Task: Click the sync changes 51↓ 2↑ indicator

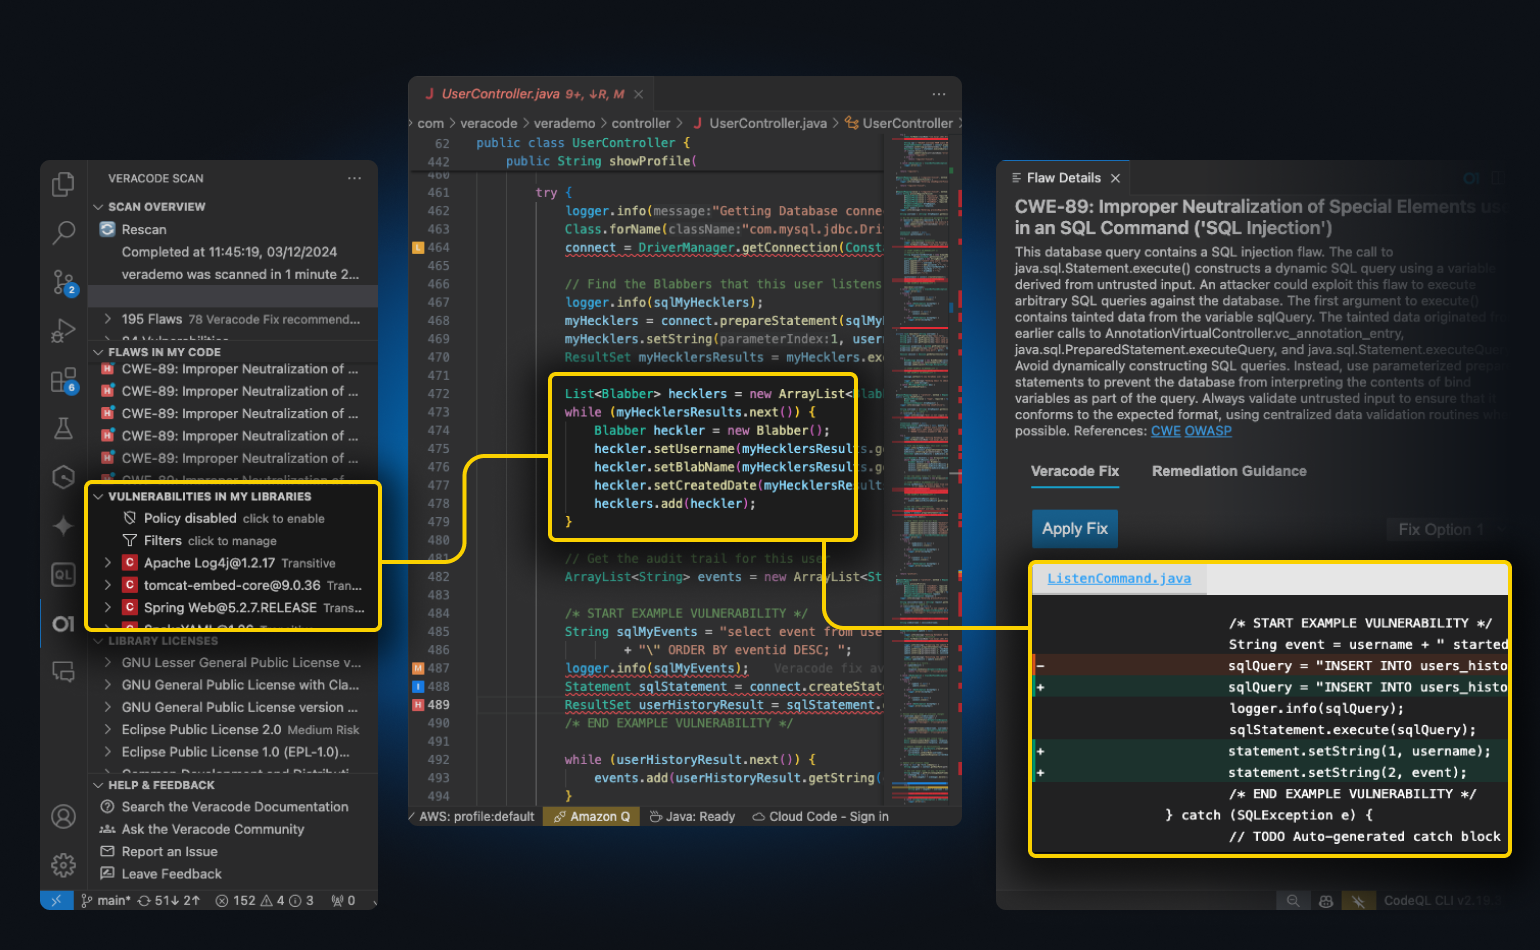Action: (x=169, y=900)
